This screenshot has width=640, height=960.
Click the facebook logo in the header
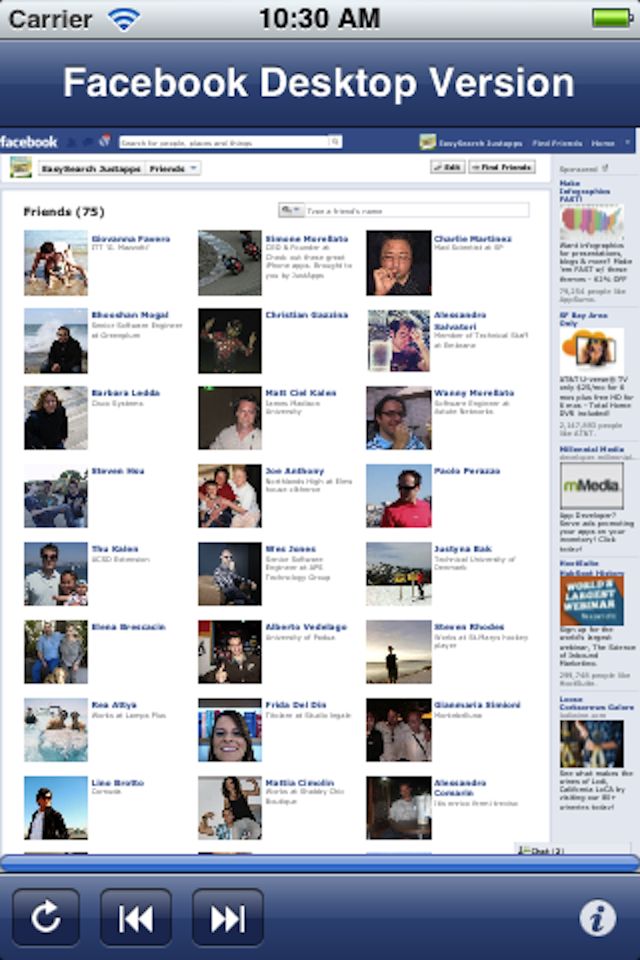(29, 142)
